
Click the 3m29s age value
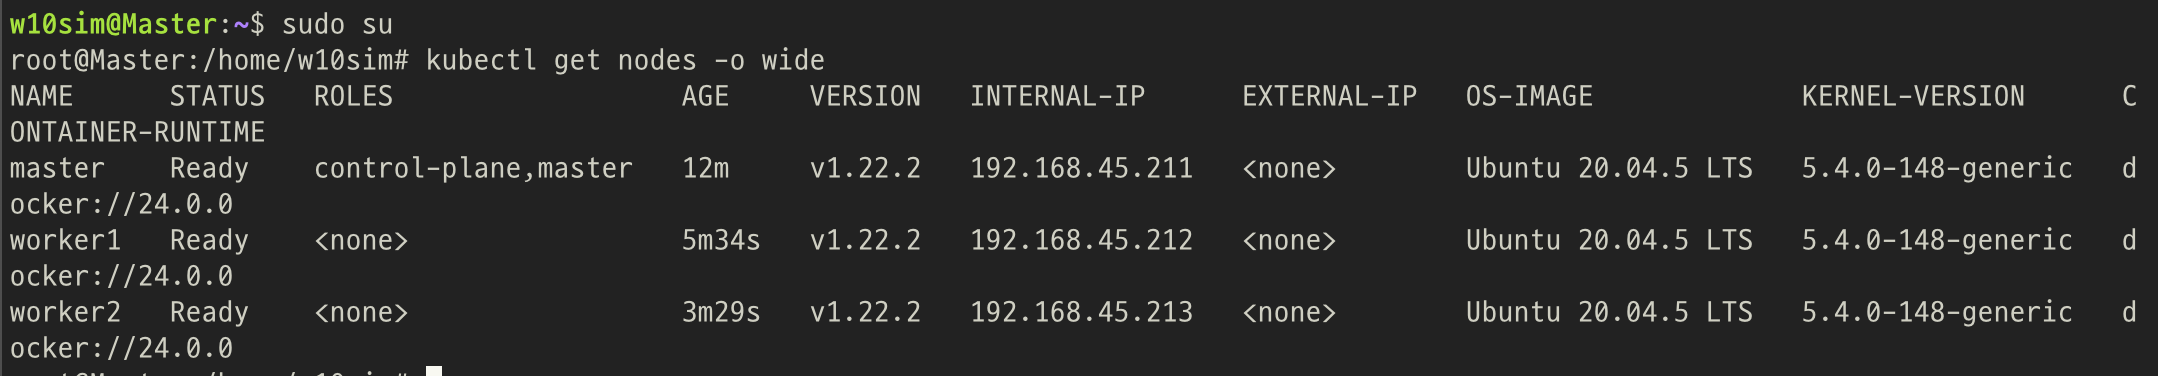tap(721, 312)
